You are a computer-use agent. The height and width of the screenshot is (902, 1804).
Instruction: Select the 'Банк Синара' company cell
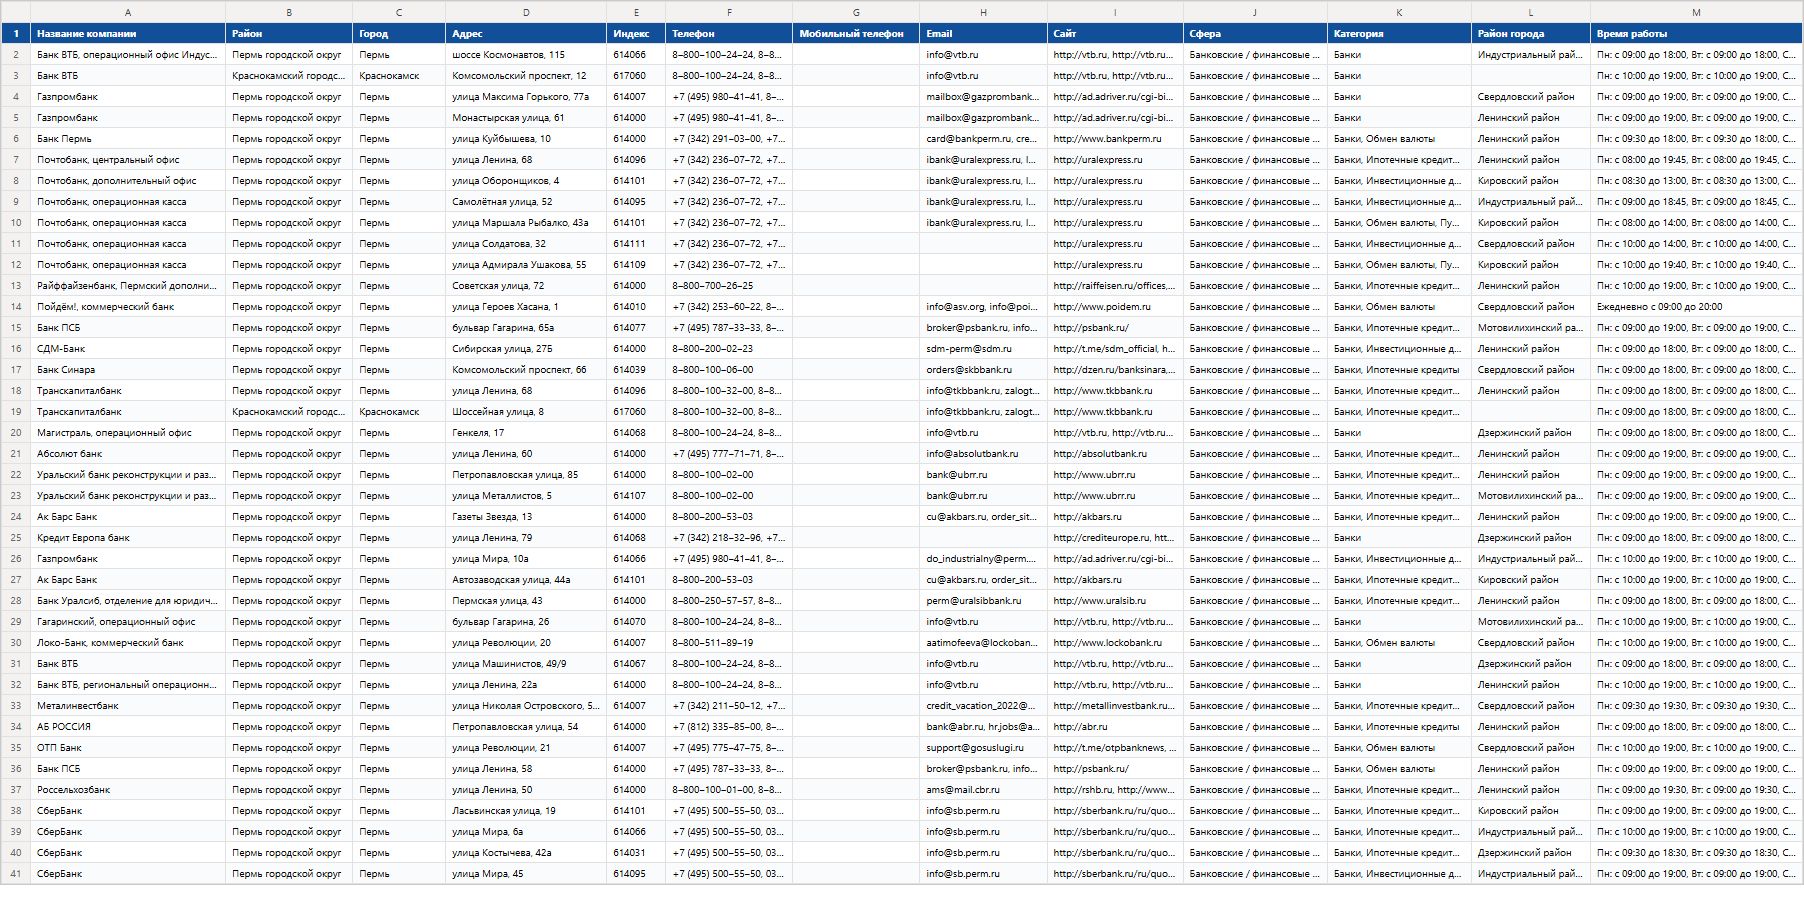click(128, 370)
